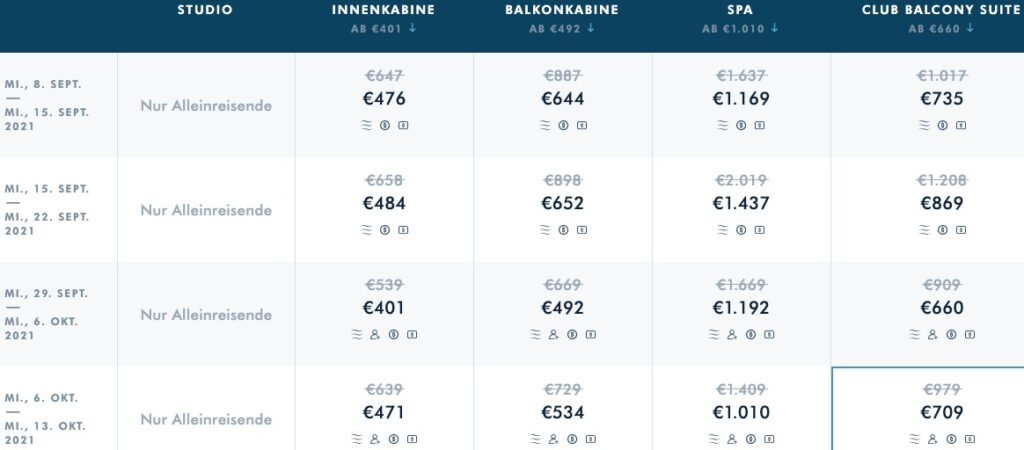Sort by Innenkabine price using AB €401 arrow
The width and height of the screenshot is (1024, 450).
click(413, 28)
